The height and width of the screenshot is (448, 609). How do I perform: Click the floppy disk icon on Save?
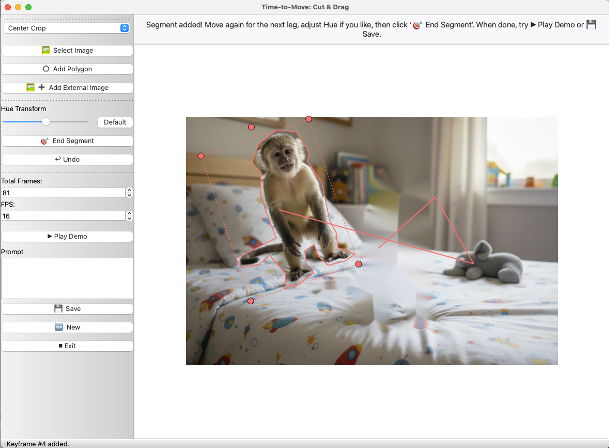(58, 309)
